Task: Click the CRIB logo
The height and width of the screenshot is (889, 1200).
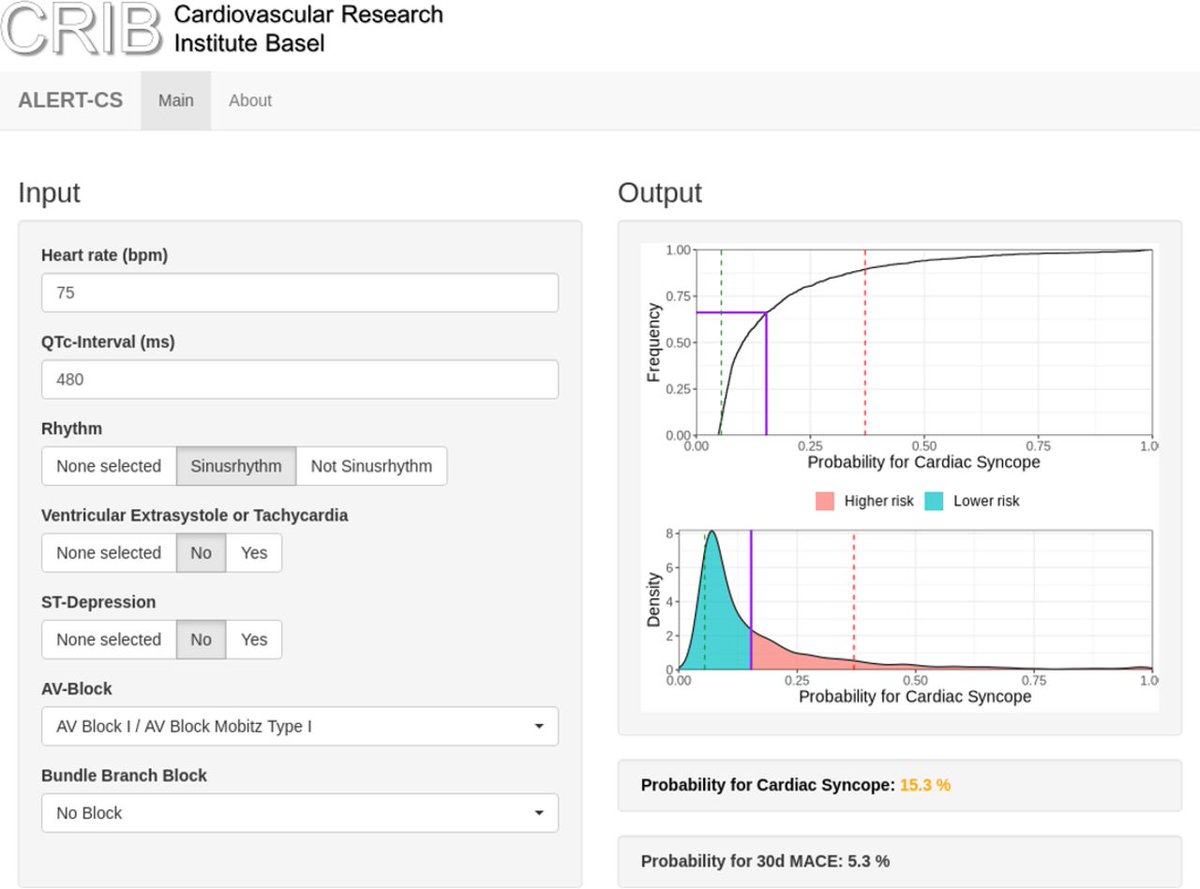Action: (80, 28)
